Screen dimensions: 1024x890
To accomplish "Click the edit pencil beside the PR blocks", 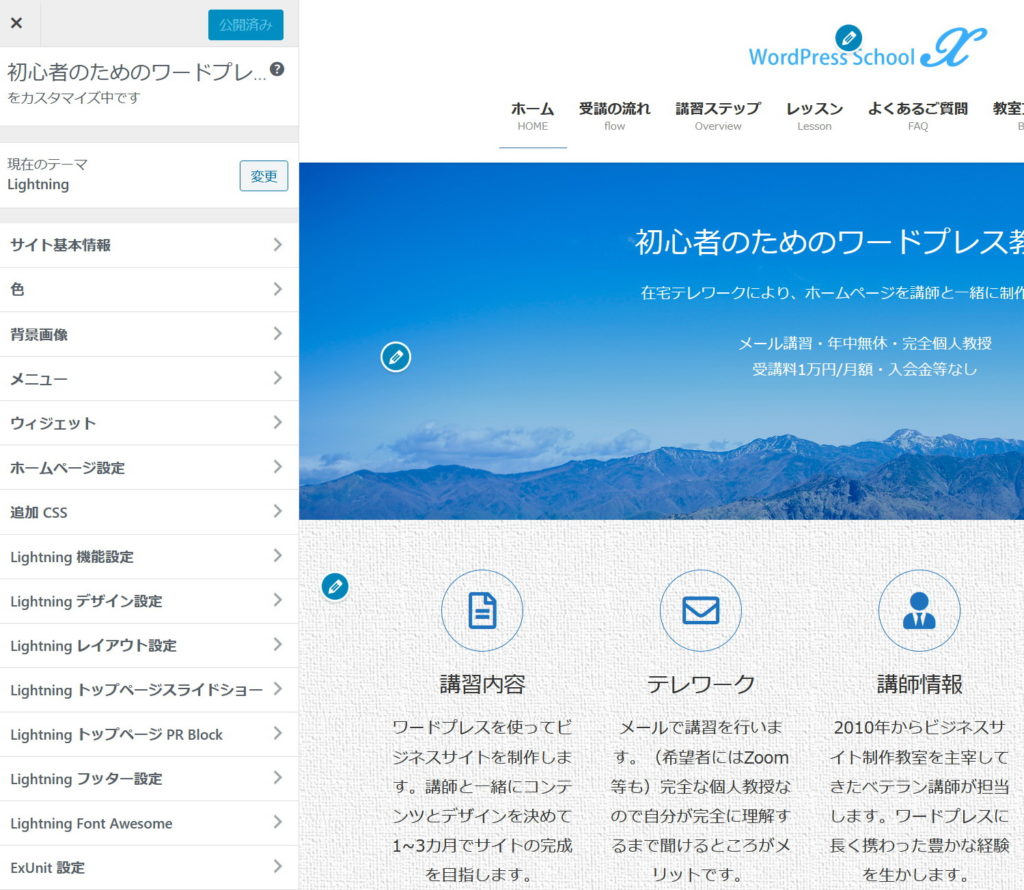I will click(335, 586).
